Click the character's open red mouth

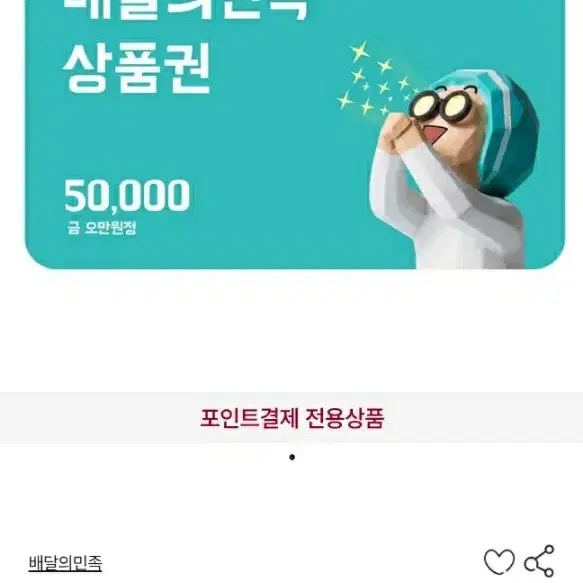pyautogui.click(x=434, y=134)
